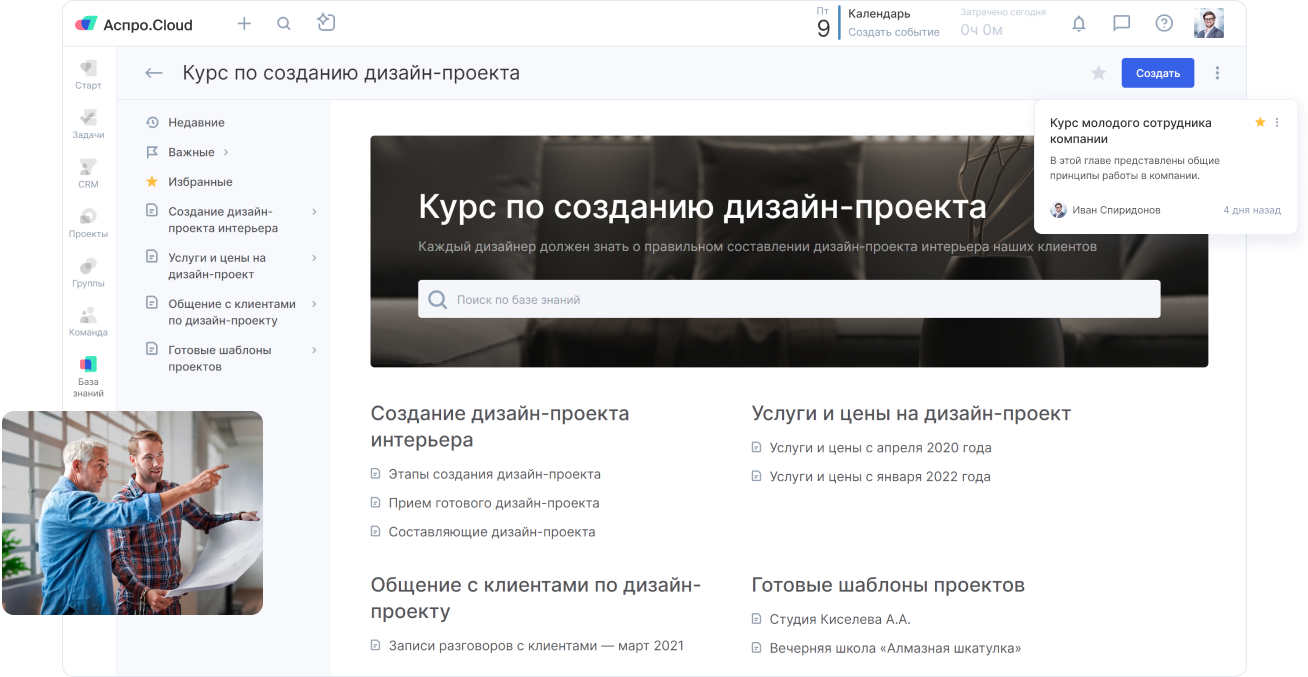1308x677 pixels.
Task: Open the notifications bell
Action: pyautogui.click(x=1079, y=24)
